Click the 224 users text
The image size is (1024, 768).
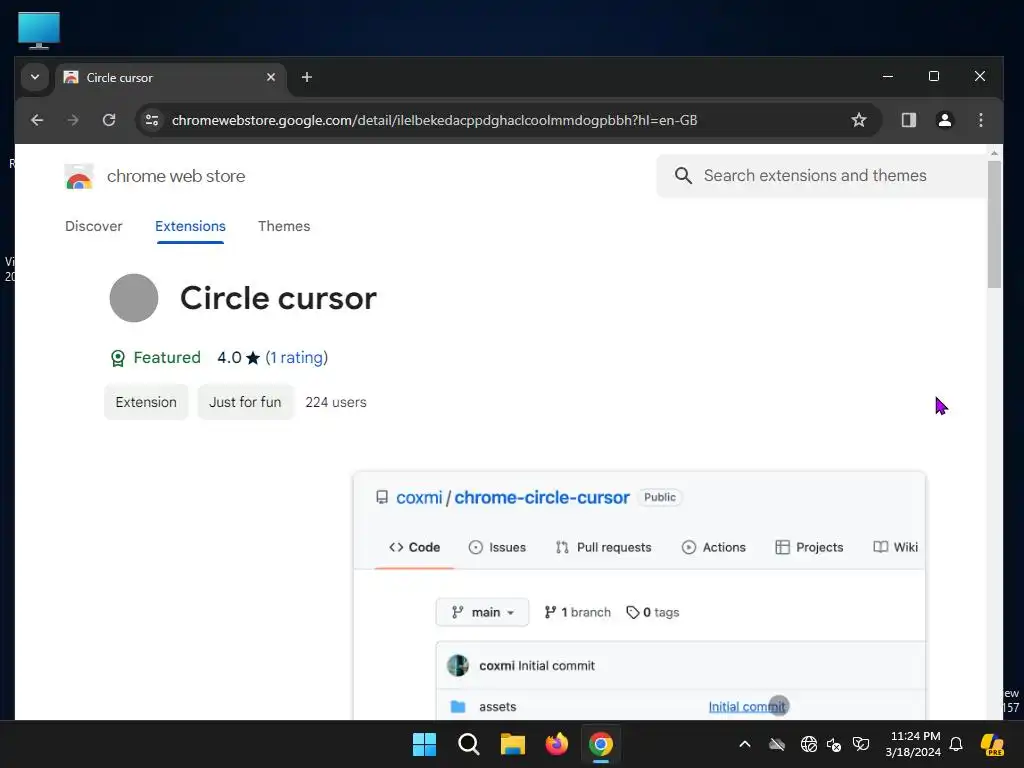tap(336, 402)
